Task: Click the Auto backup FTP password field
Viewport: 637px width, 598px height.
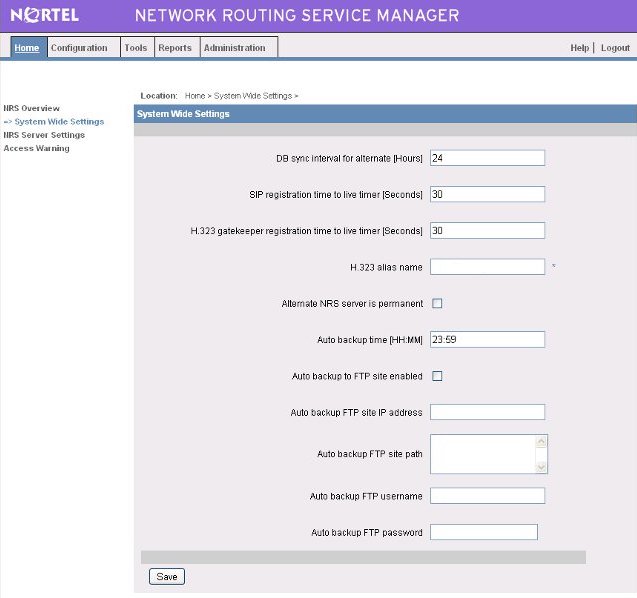Action: pyautogui.click(x=483, y=532)
